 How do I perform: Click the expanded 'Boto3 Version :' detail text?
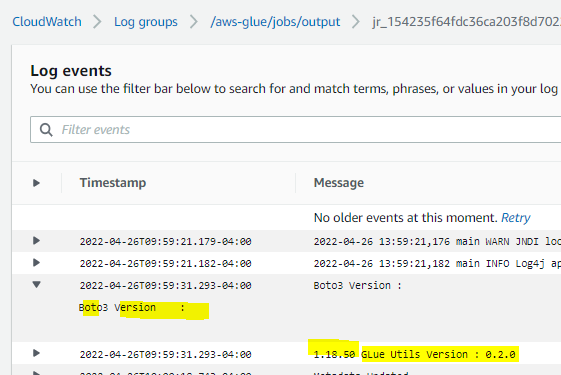tap(132, 308)
